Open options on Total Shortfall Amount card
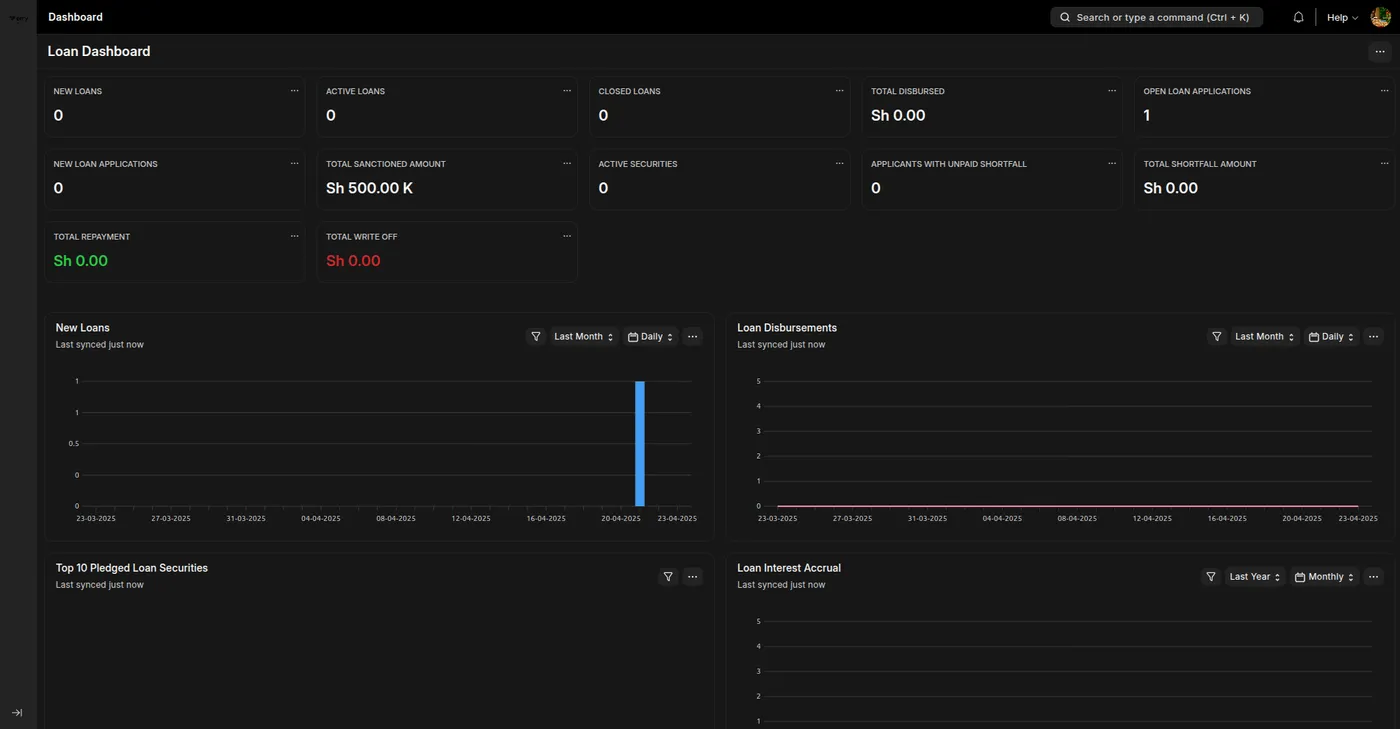Viewport: 1400px width, 729px height. point(1385,164)
